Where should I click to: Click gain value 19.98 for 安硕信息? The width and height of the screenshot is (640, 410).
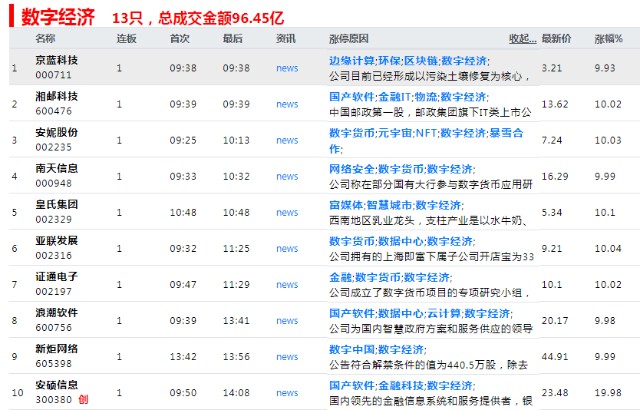(608, 393)
